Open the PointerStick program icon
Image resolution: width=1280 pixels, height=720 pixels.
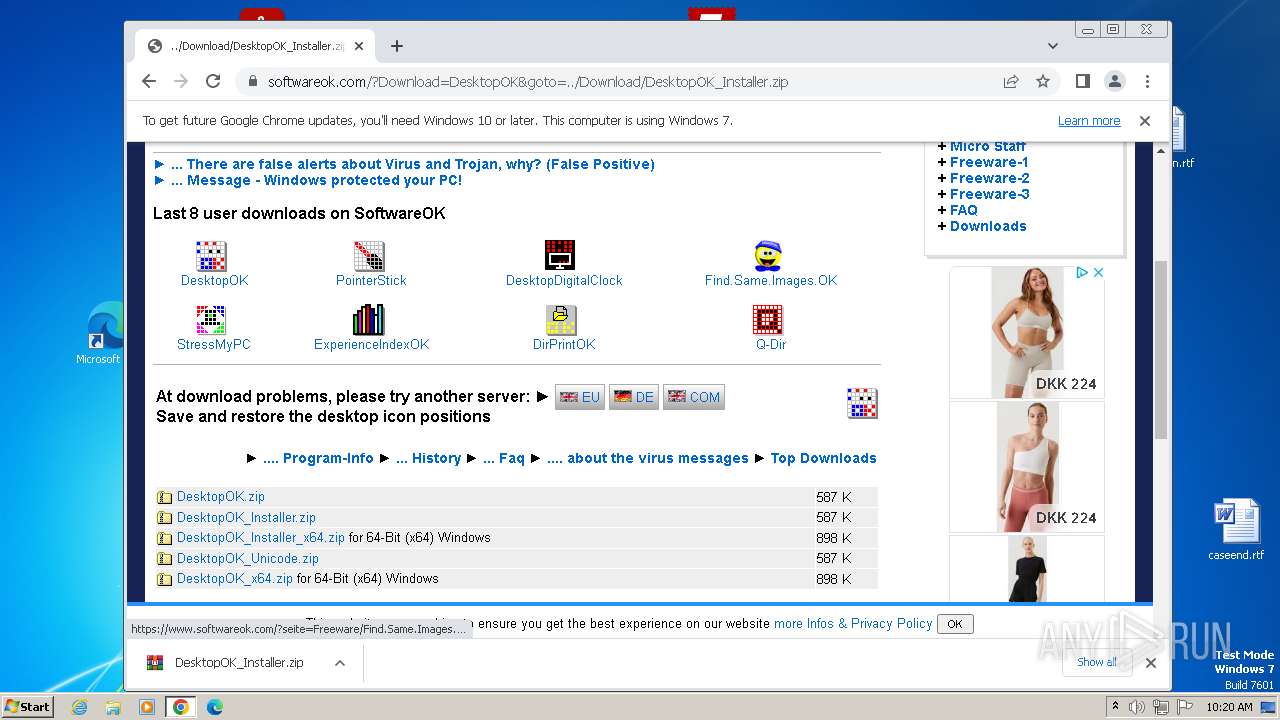(369, 256)
